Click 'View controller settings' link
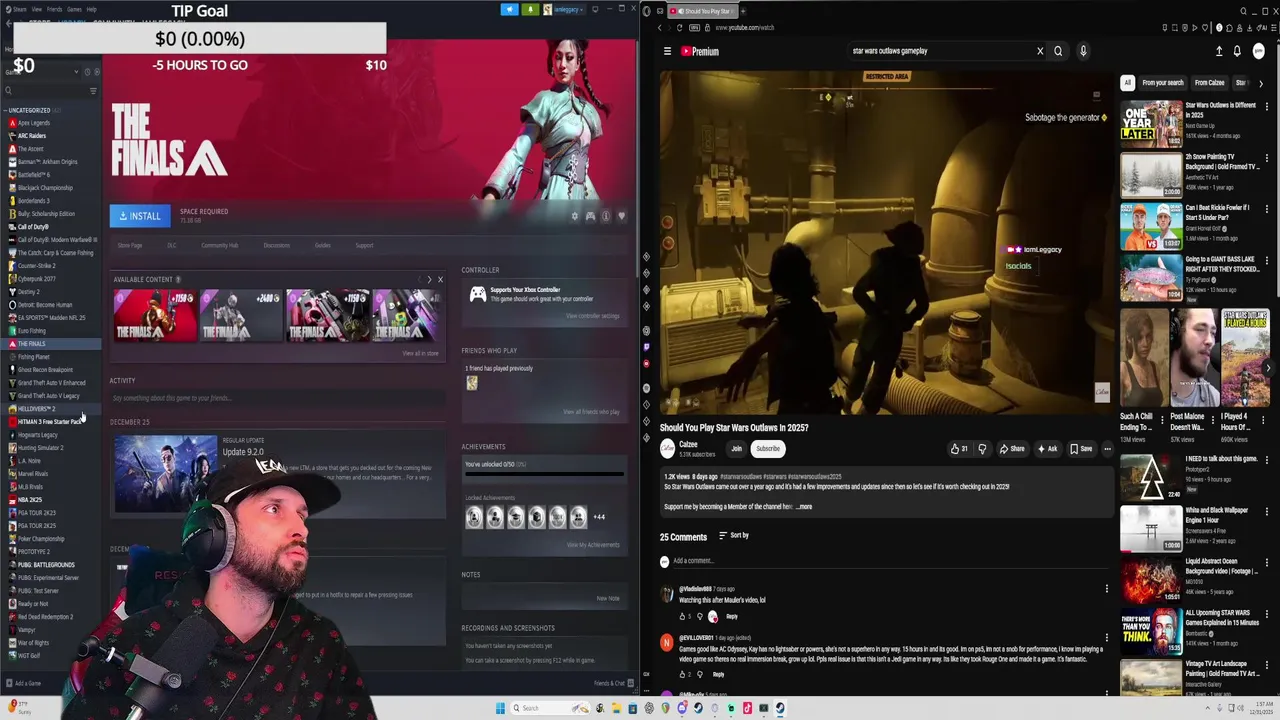 click(592, 316)
